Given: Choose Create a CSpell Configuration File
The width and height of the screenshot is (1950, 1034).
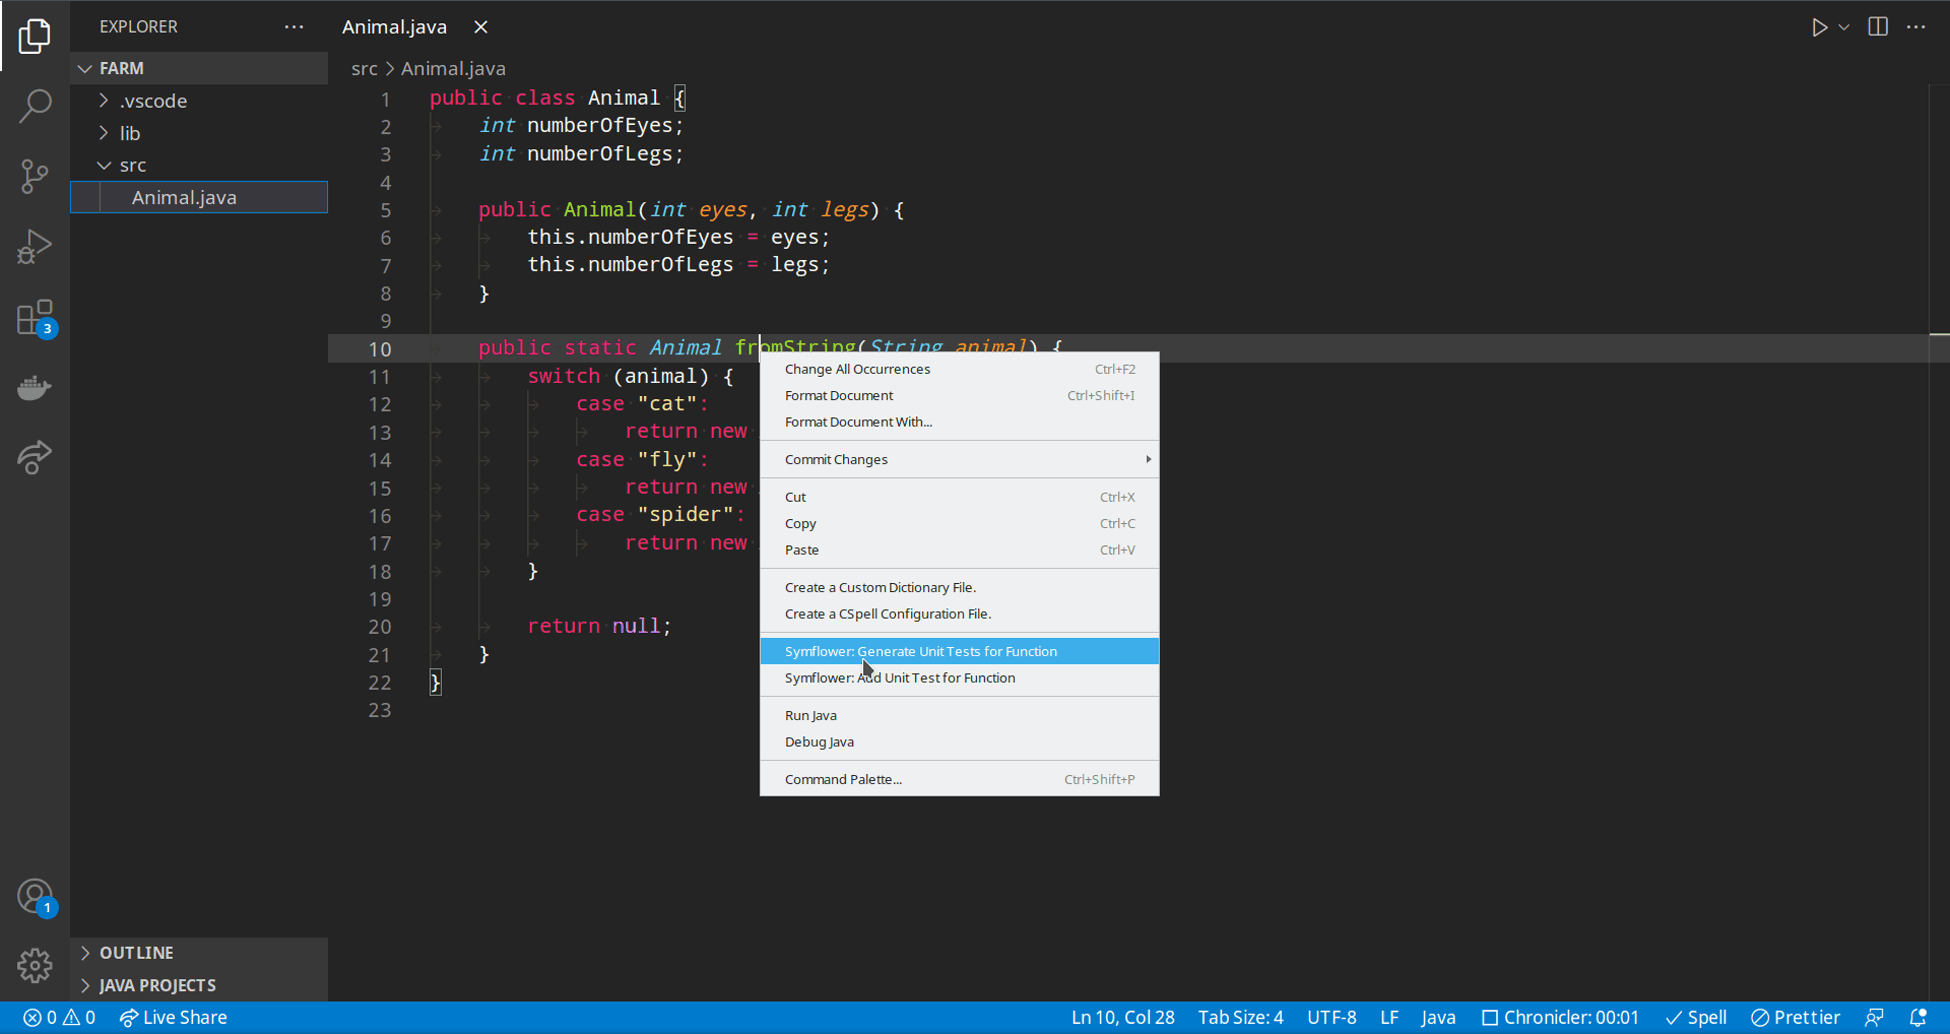Looking at the screenshot, I should [959, 614].
